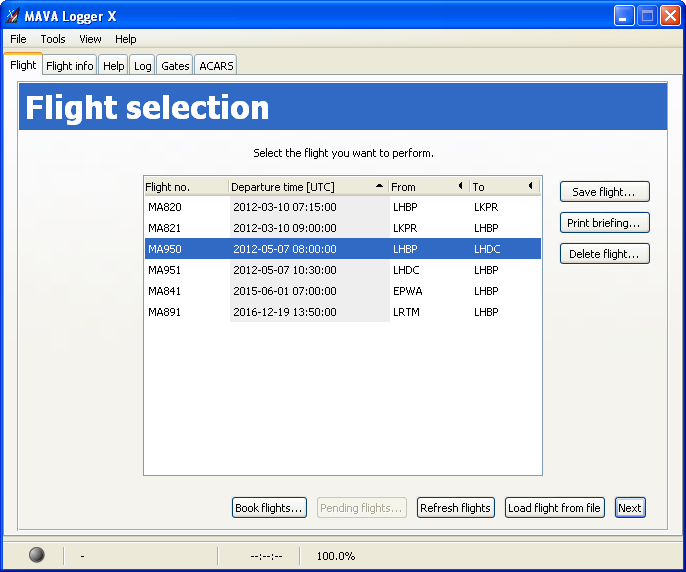Switch to the Gates tab
686x572 pixels.
tap(175, 66)
